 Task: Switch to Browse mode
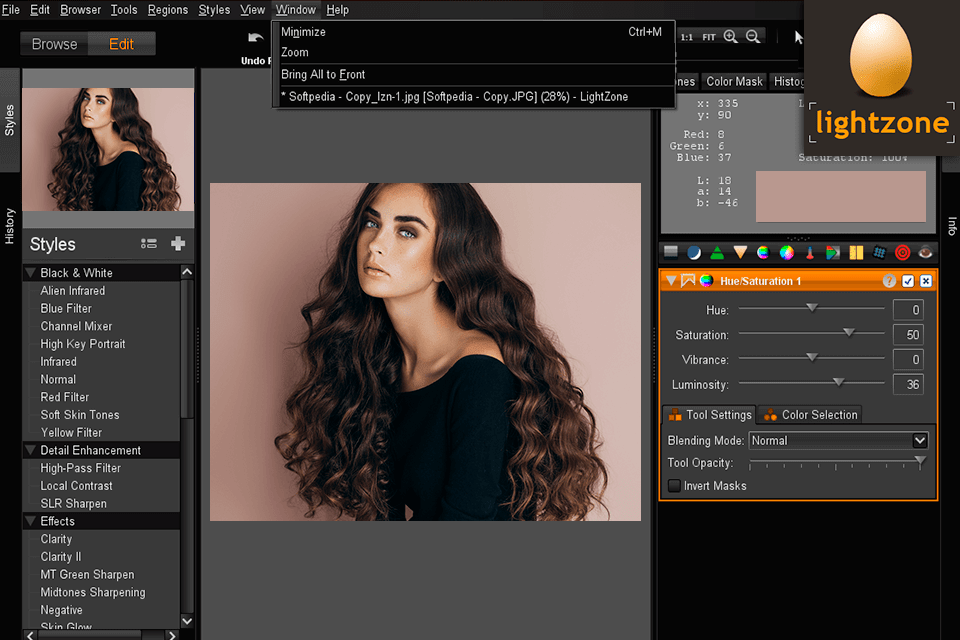coord(54,44)
